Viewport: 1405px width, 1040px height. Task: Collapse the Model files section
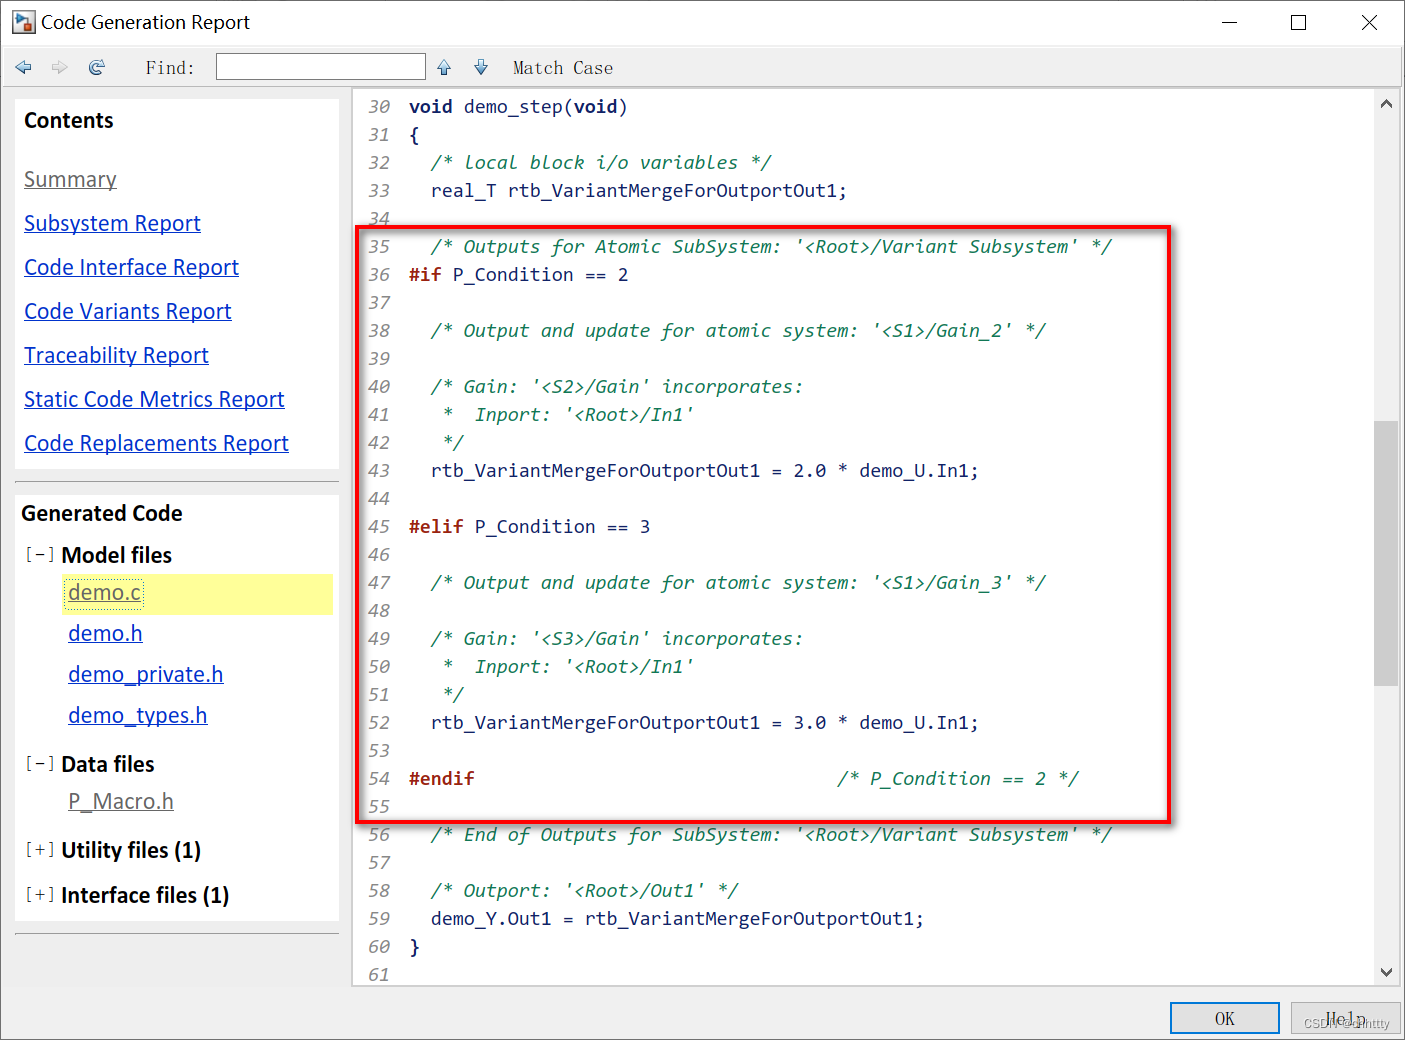pos(40,555)
